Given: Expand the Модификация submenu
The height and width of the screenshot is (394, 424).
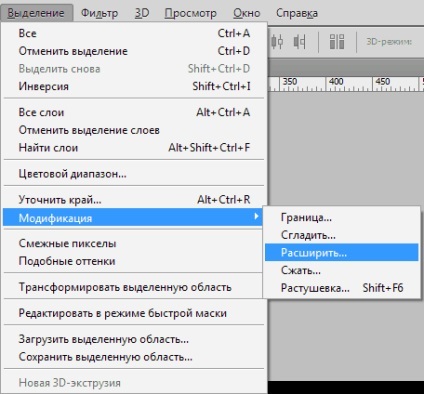Looking at the screenshot, I should pyautogui.click(x=133, y=217).
